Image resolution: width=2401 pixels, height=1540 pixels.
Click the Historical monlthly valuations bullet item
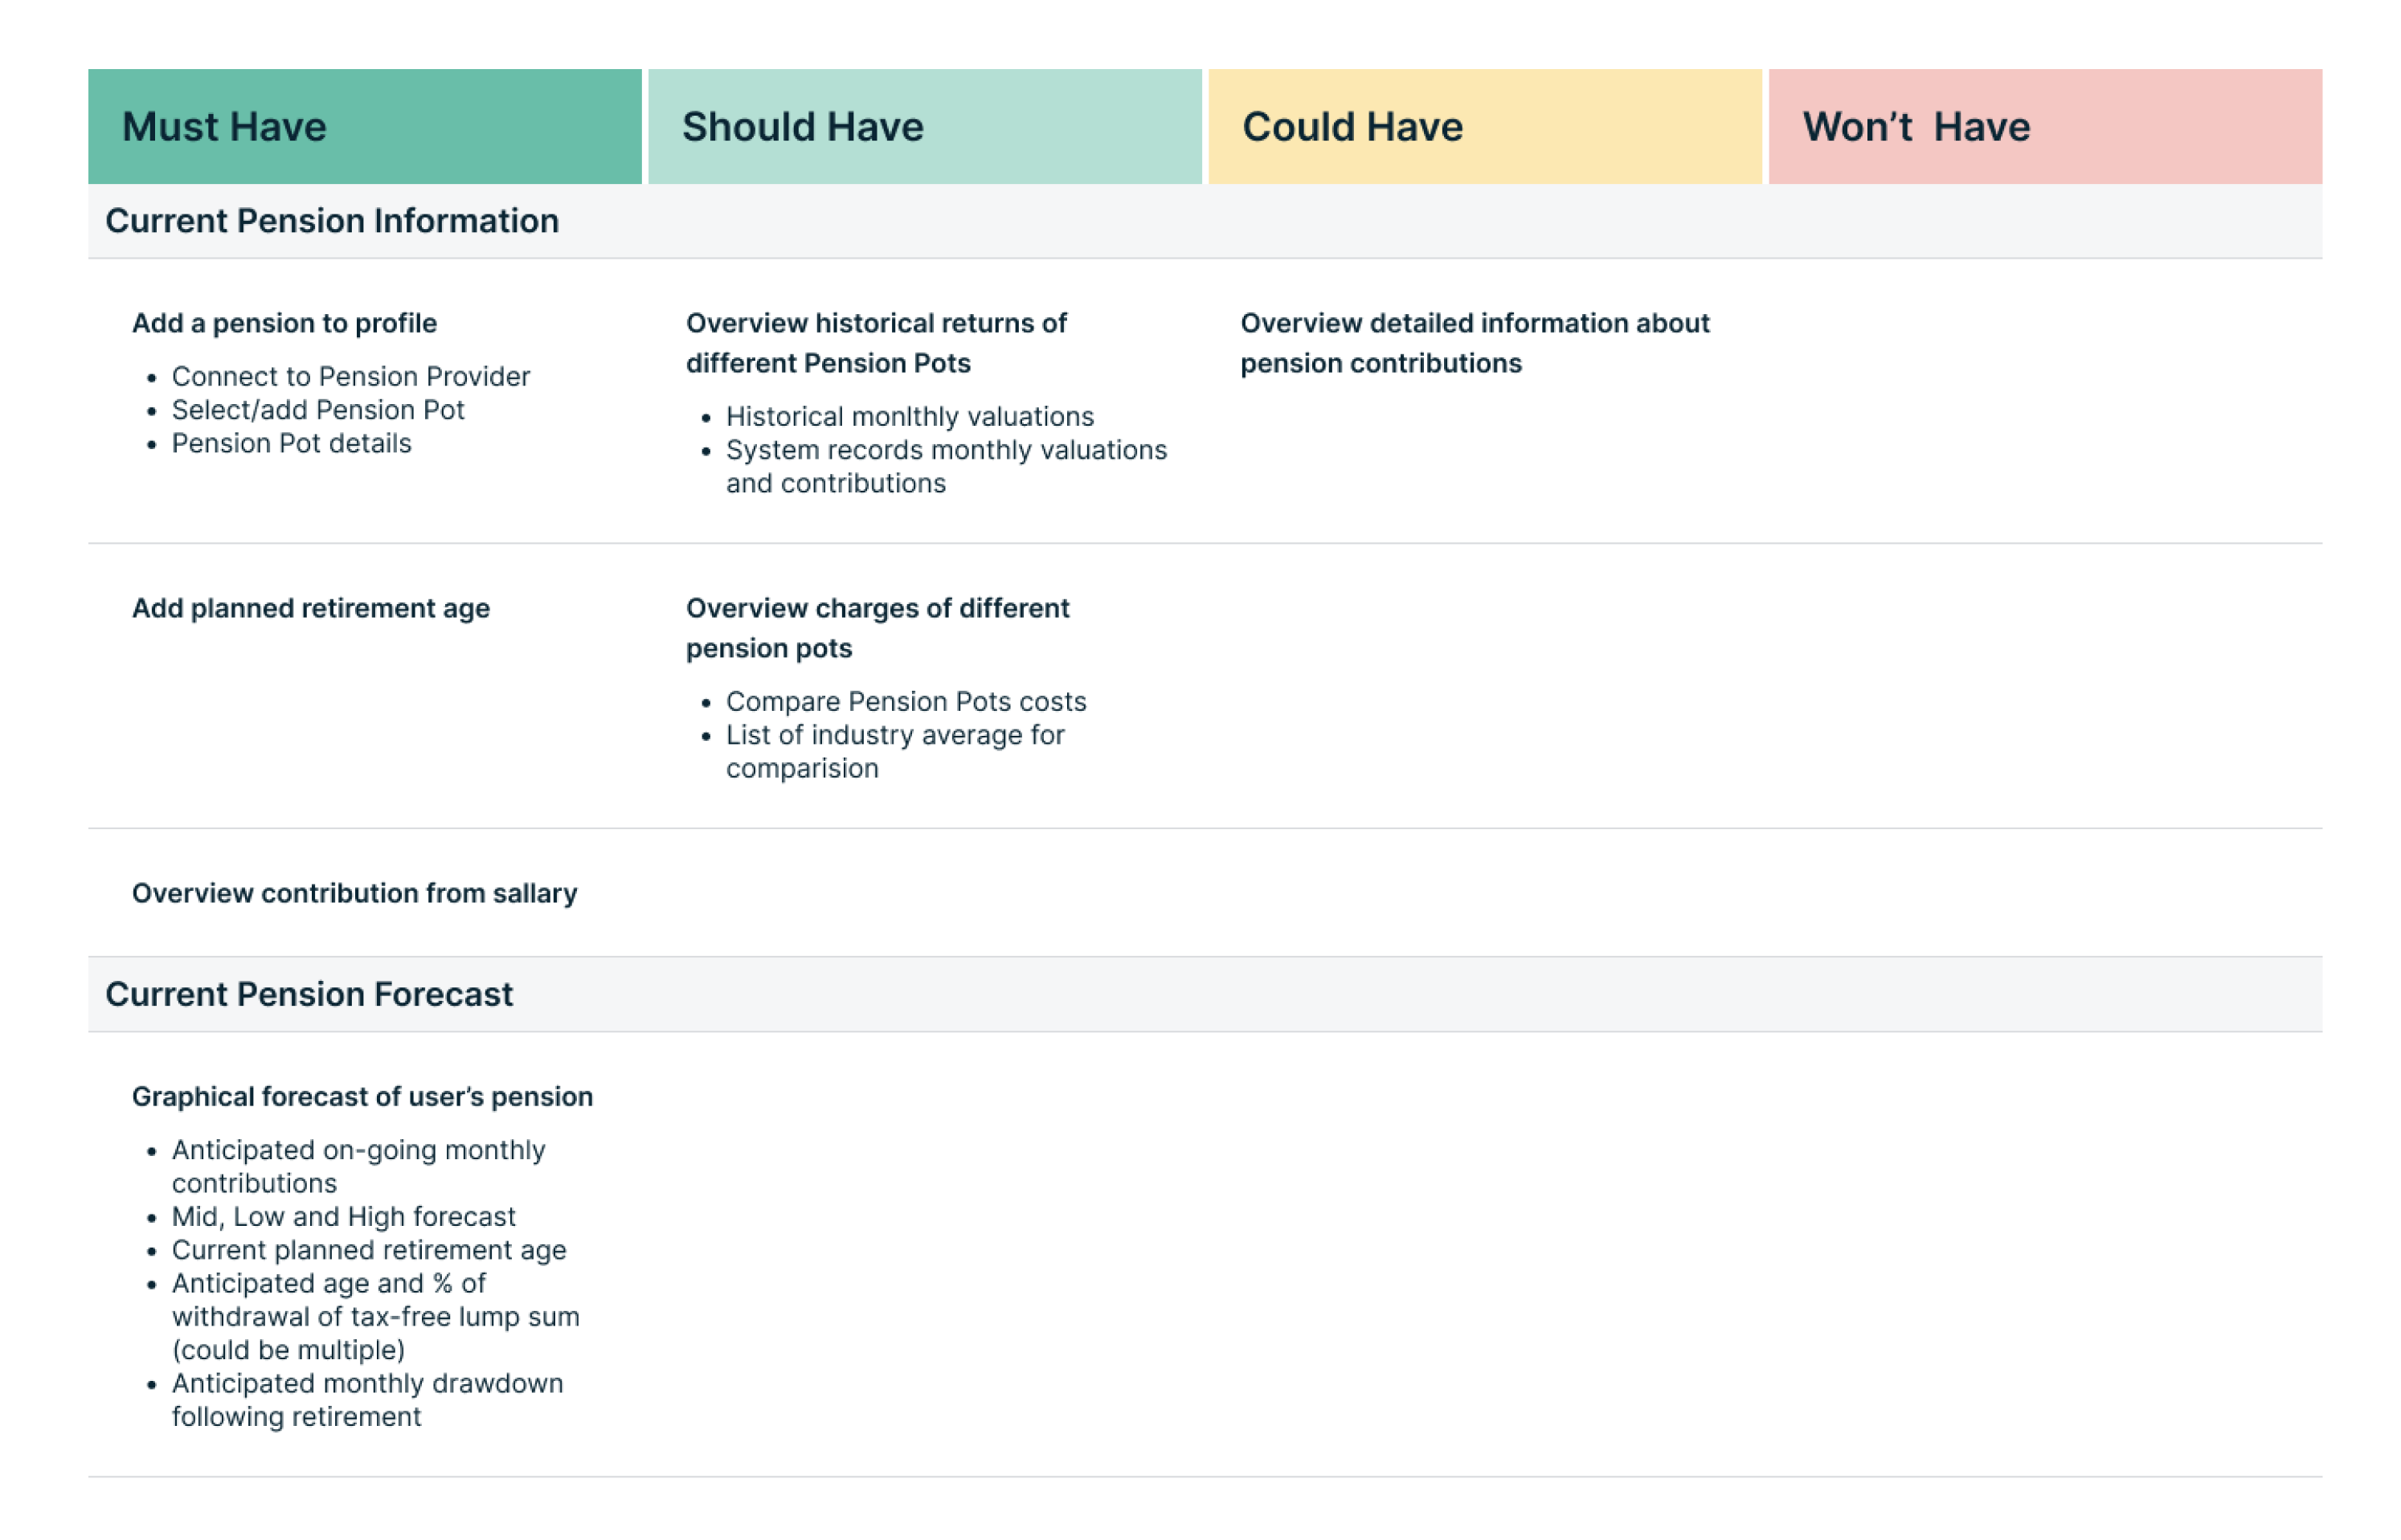point(910,416)
